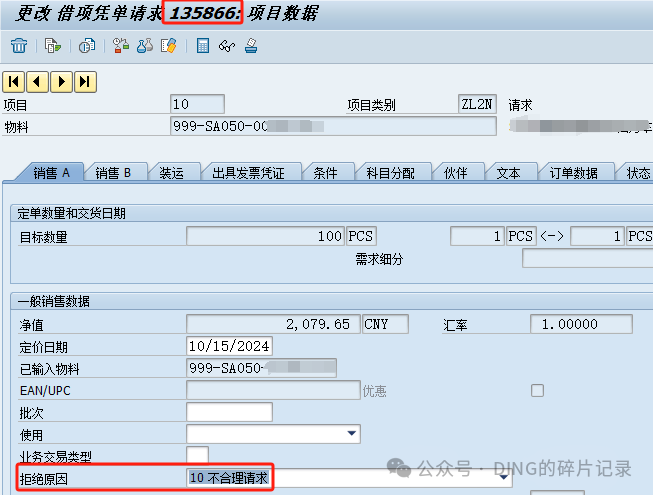The width and height of the screenshot is (653, 495).
Task: Toggle the 优惠 checkbox
Action: (x=537, y=391)
